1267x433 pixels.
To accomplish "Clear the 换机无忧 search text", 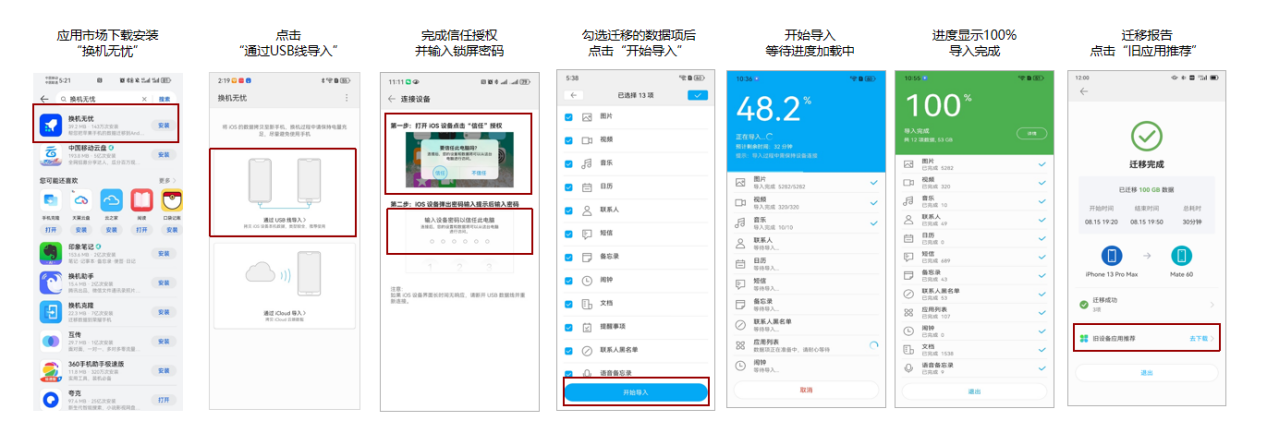I will (x=144, y=99).
